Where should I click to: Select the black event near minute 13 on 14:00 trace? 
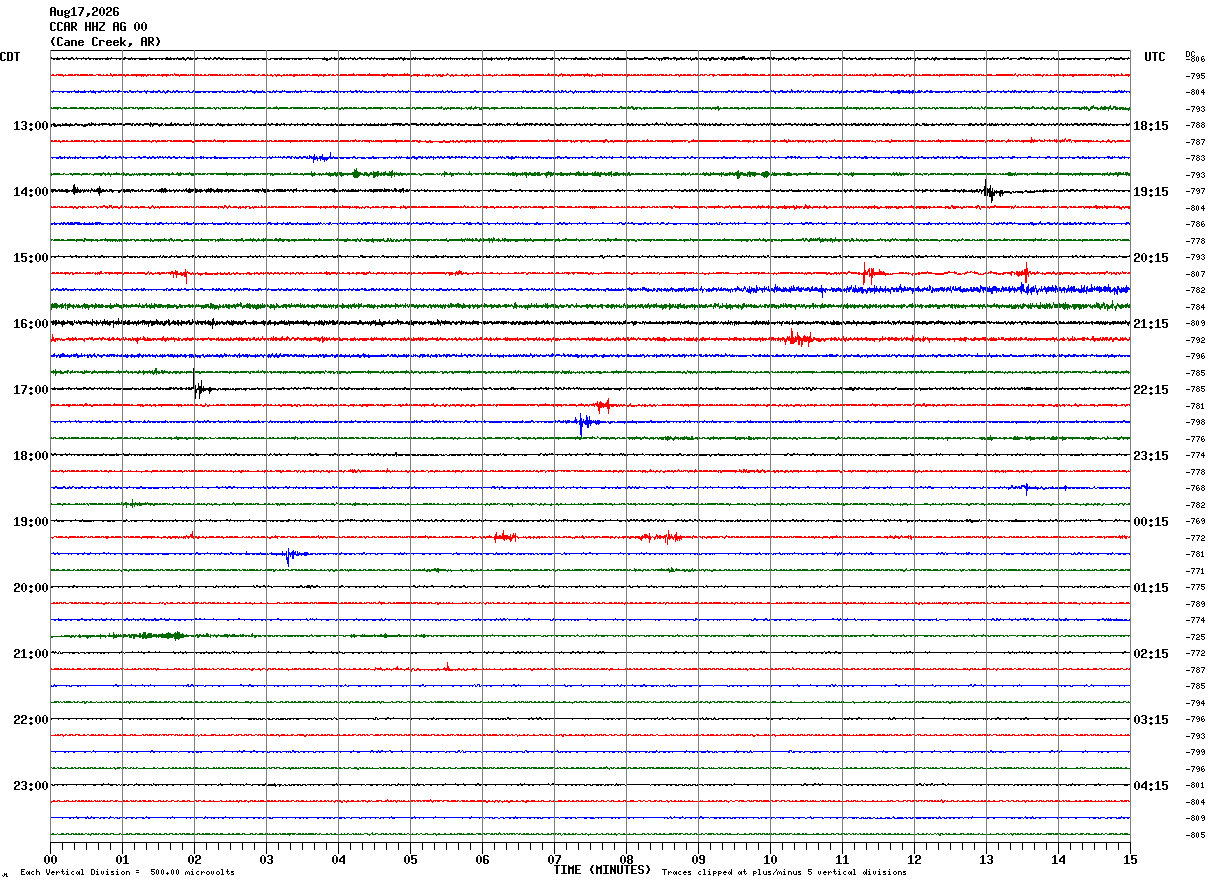(x=991, y=190)
